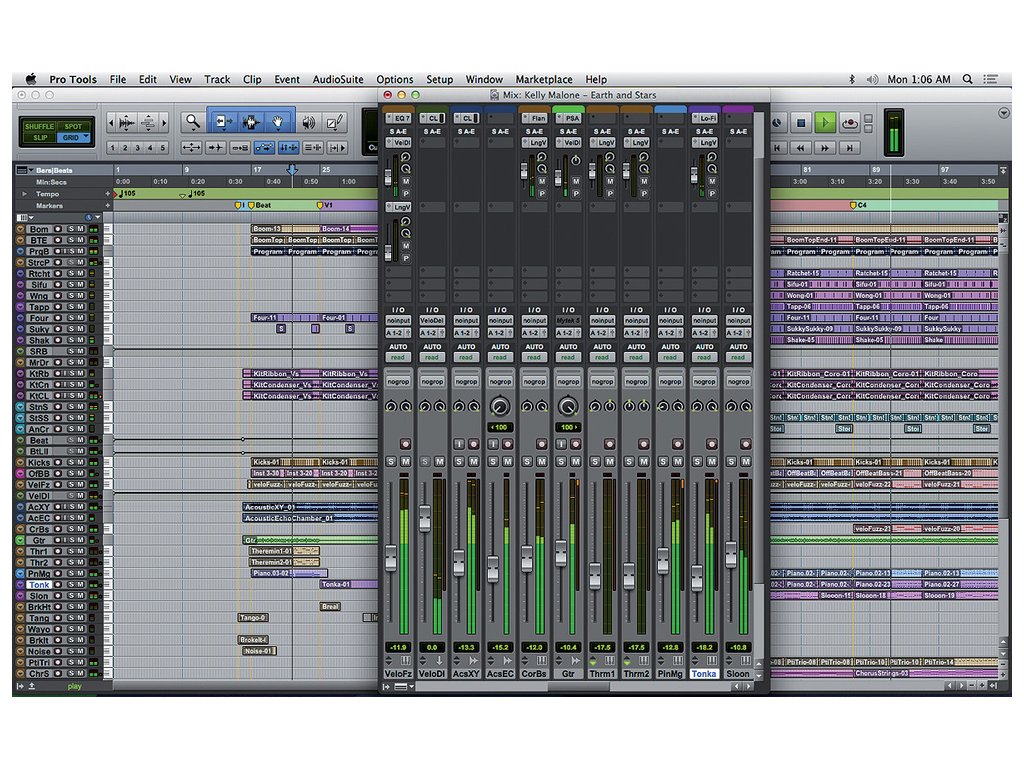
Task: Click the MIDI vertical zoom icon
Action: tap(148, 122)
